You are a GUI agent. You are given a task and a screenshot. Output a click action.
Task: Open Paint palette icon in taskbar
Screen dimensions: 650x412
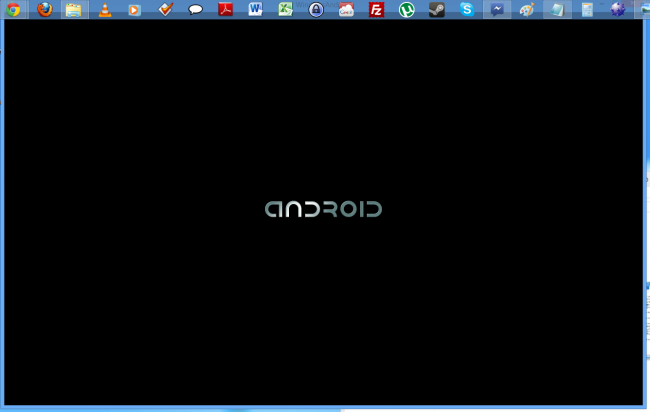pyautogui.click(x=527, y=10)
